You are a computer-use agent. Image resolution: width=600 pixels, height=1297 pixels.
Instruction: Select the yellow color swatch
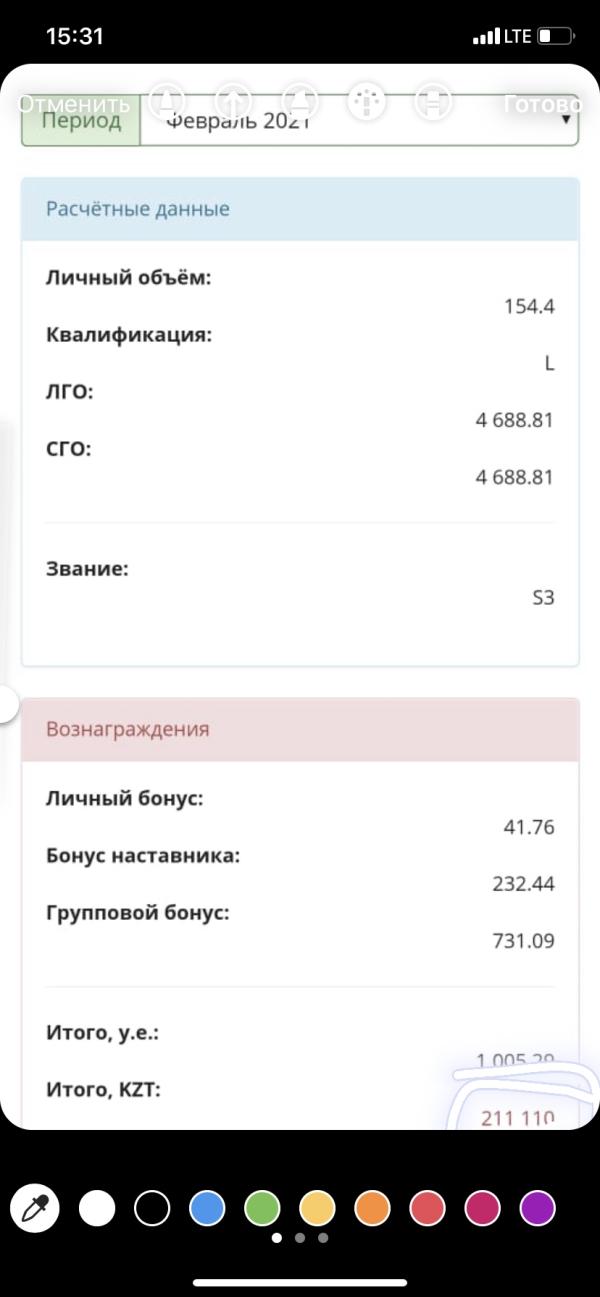[x=317, y=1208]
